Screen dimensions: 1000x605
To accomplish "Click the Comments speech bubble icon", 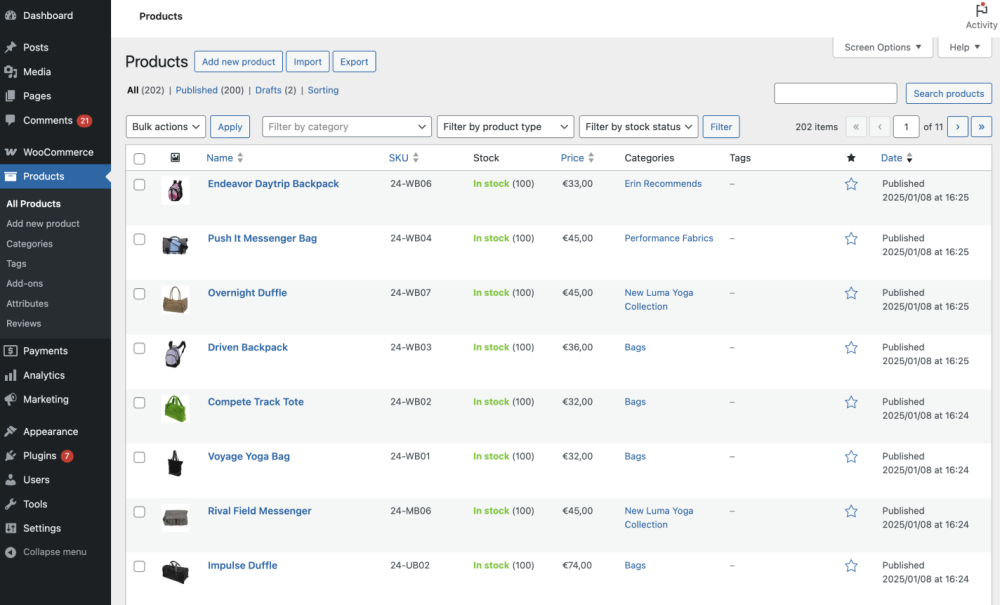I will (10, 120).
